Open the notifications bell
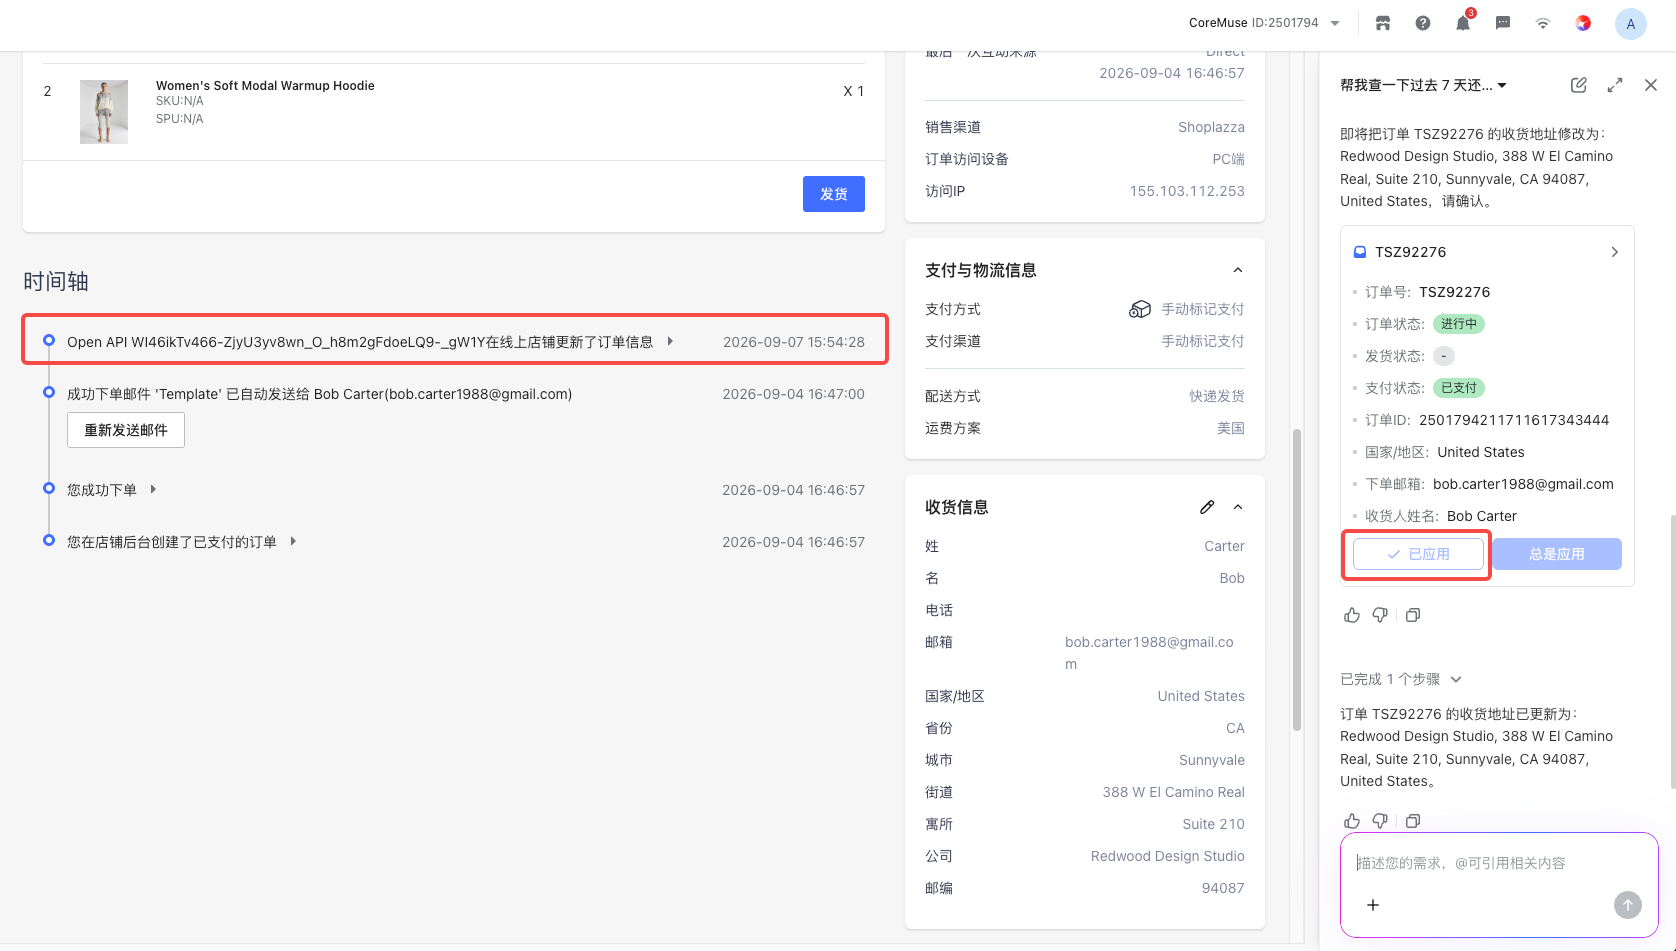The image size is (1676, 951). [x=1463, y=23]
